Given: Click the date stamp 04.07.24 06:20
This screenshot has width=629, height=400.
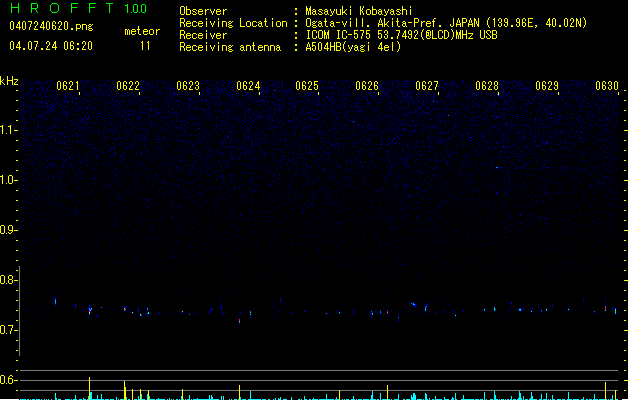Looking at the screenshot, I should (x=51, y=46).
